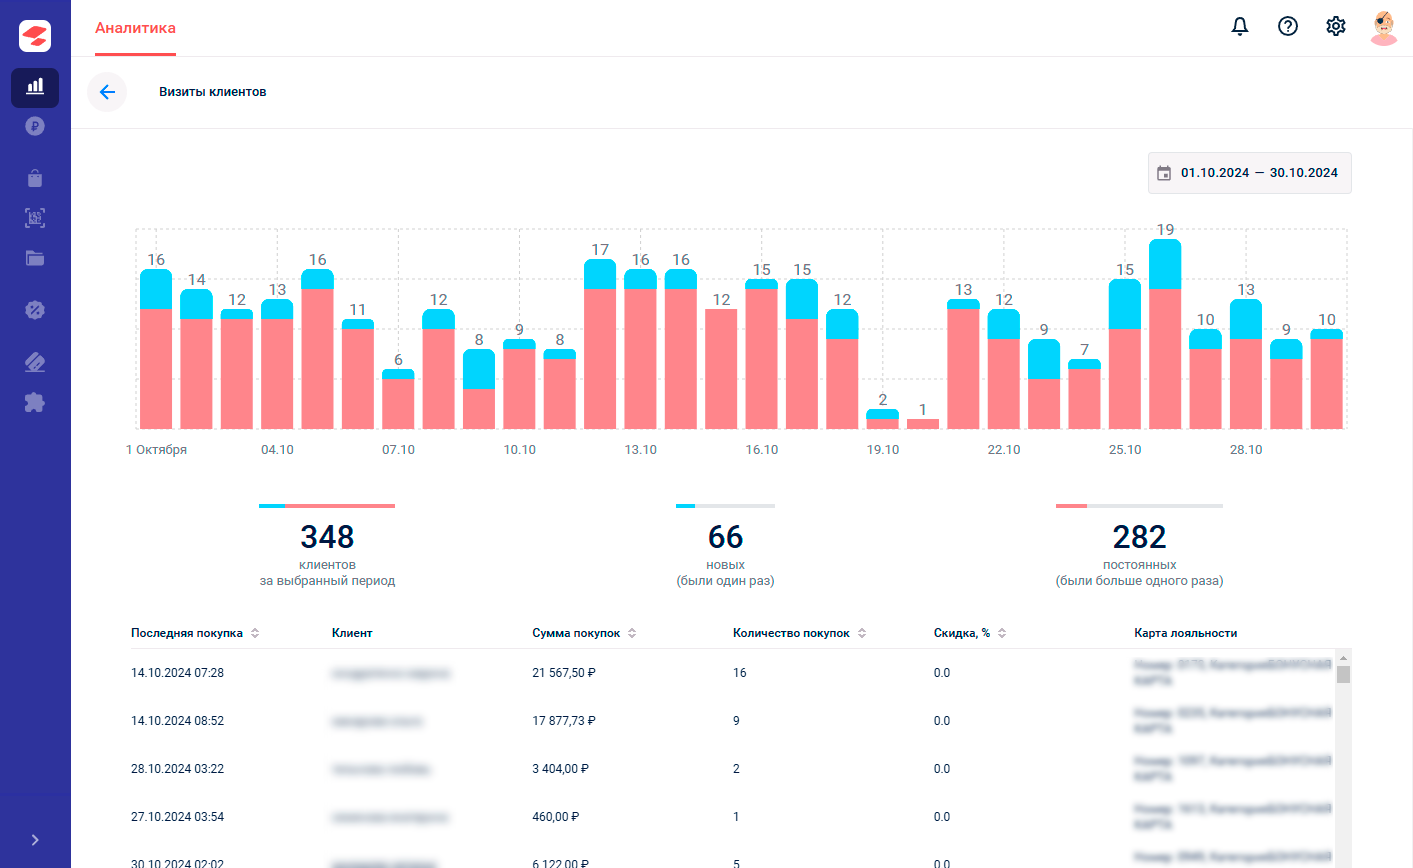This screenshot has width=1413, height=868.
Task: Click the 460,00 ₽ purchase sum
Action: coord(556,817)
